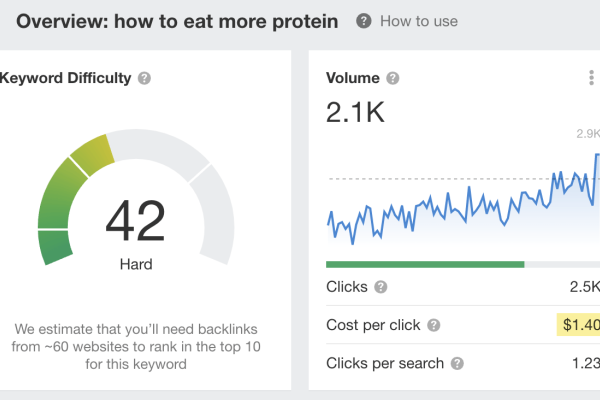
Task: Click the help icon next to Clicks
Action: 381,288
